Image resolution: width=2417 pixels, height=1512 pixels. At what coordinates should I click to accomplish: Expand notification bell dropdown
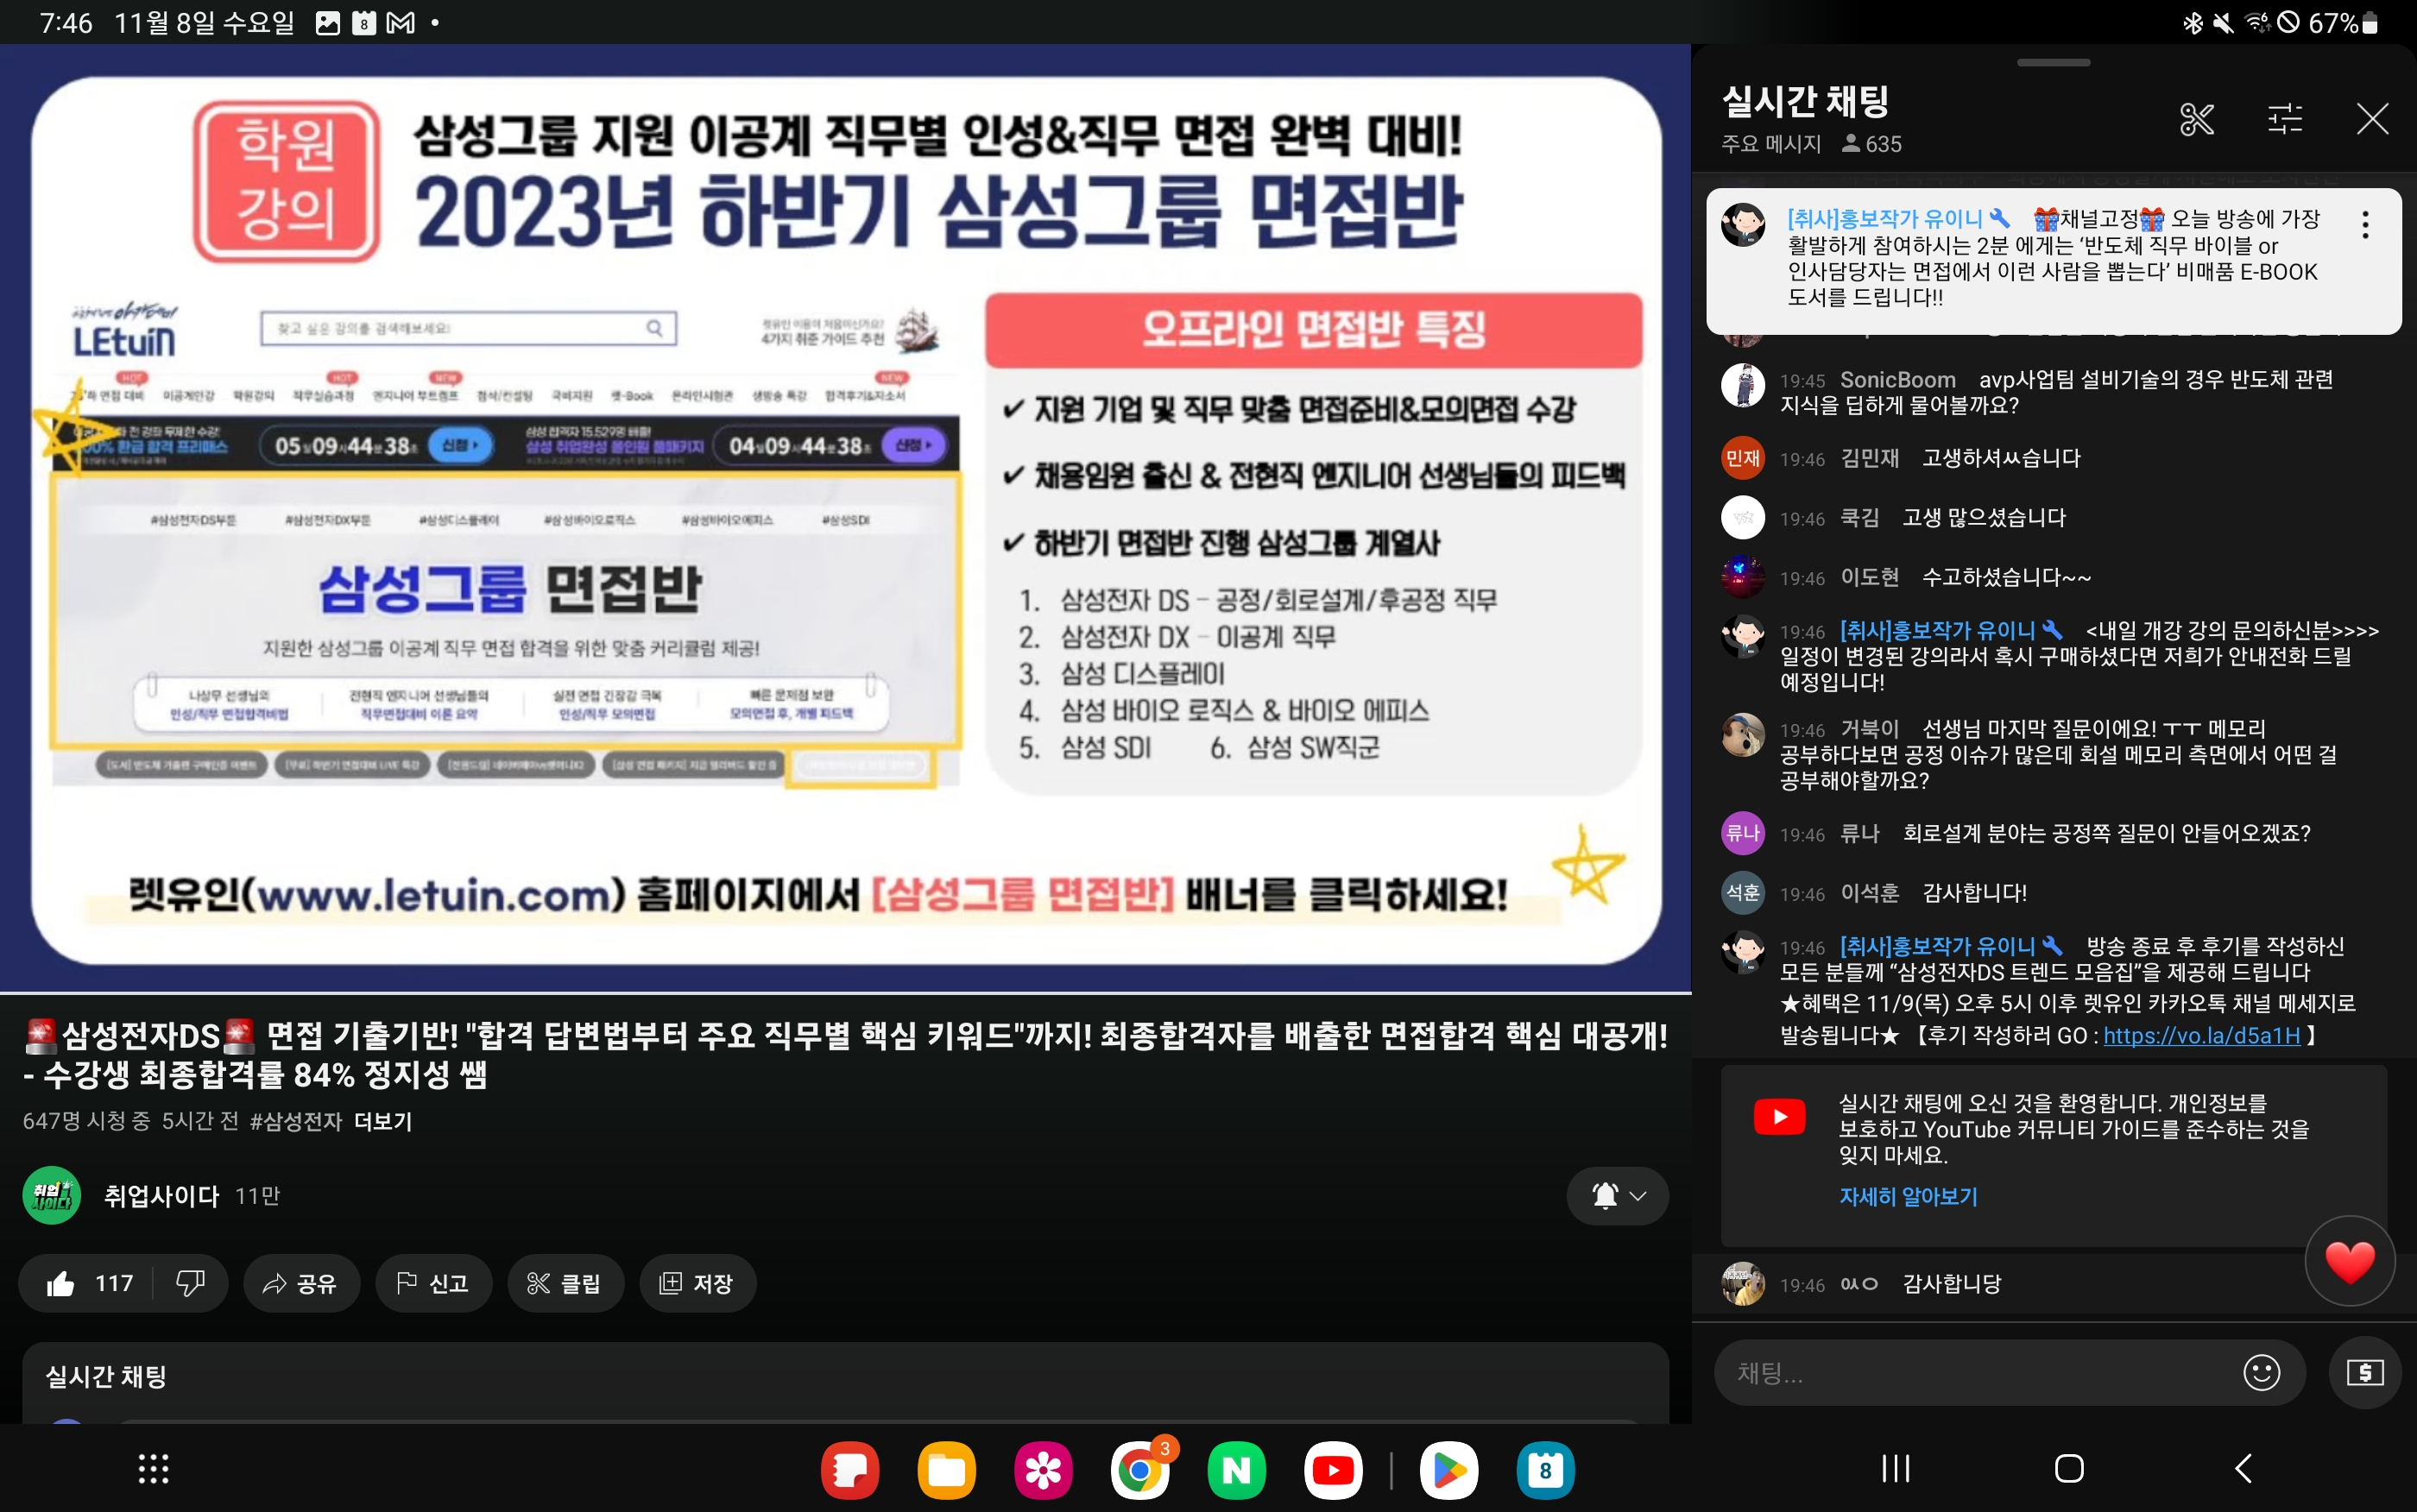tap(1617, 1195)
